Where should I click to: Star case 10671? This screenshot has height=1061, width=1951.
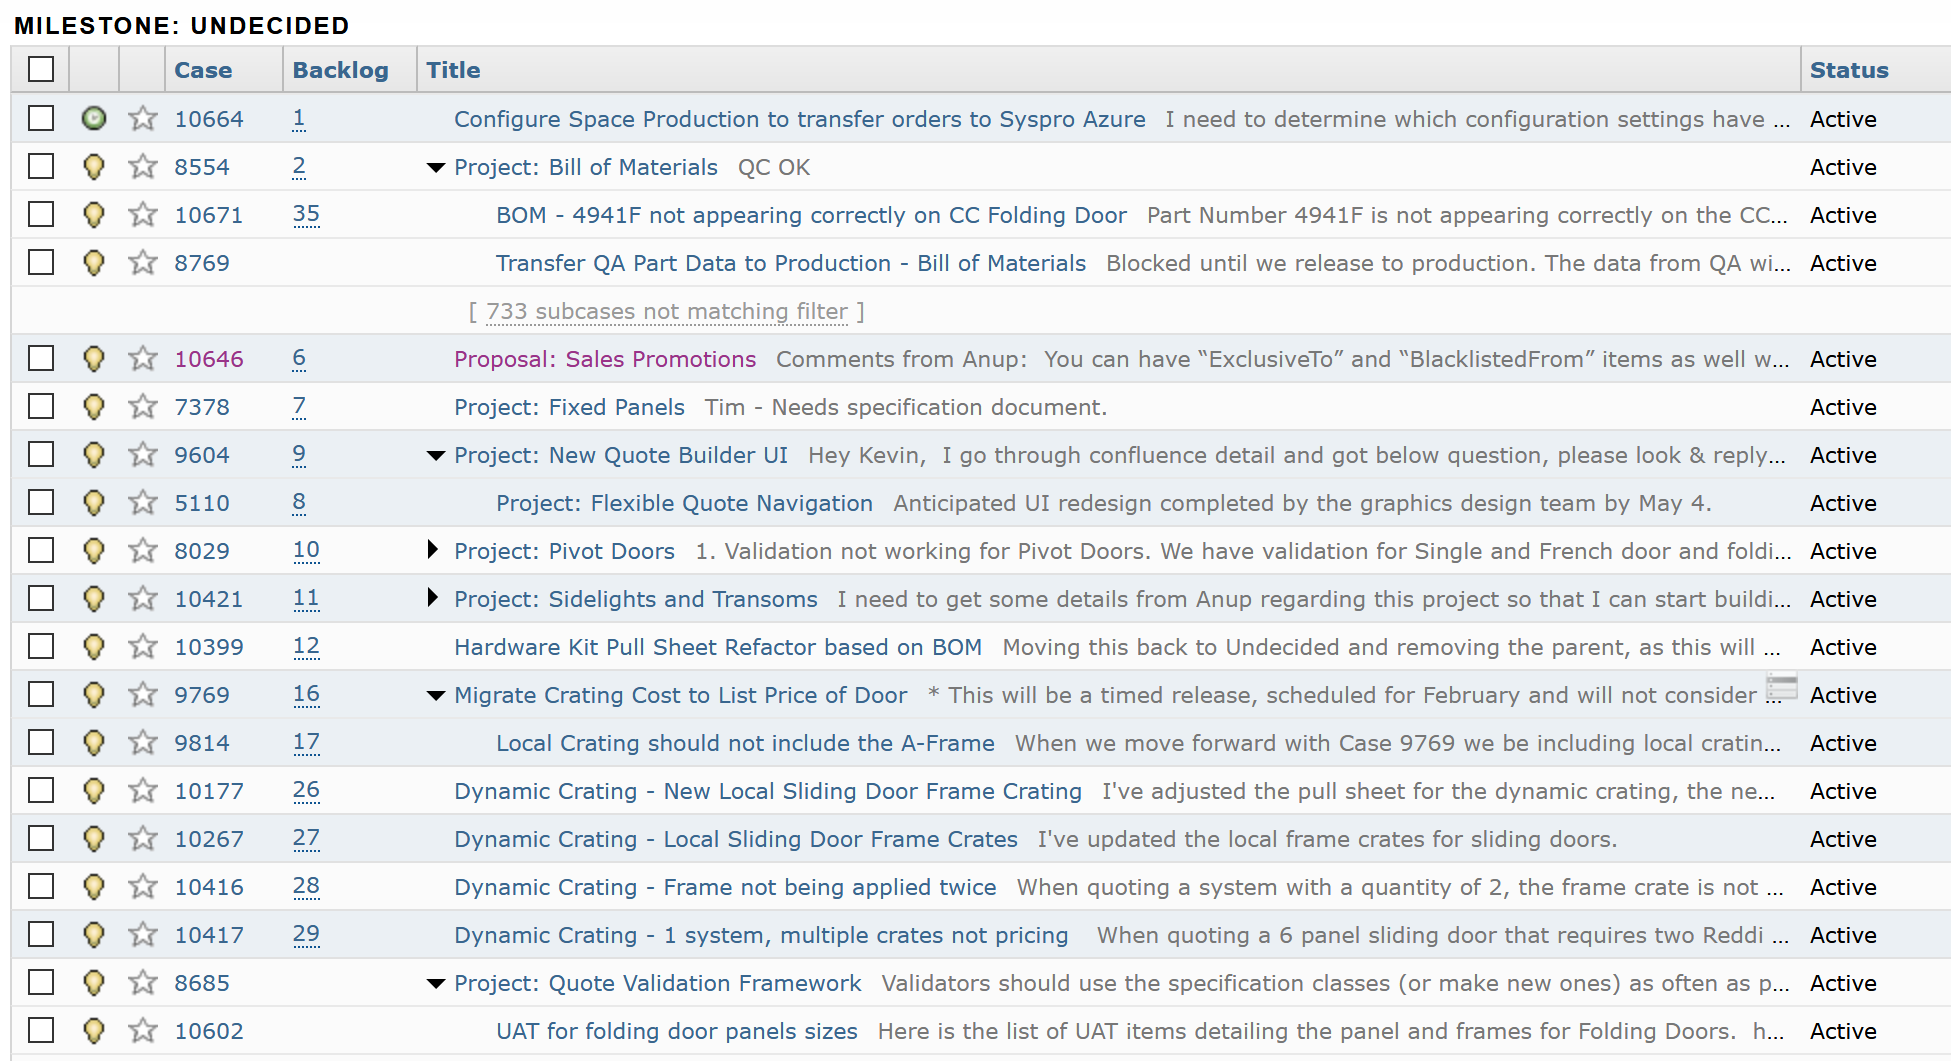point(143,215)
